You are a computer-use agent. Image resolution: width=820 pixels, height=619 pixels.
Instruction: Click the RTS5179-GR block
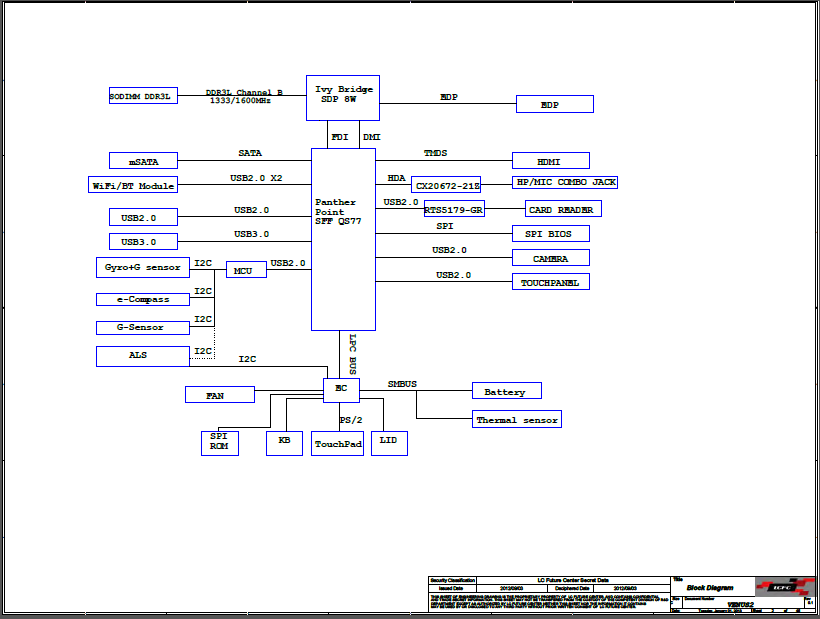[454, 209]
